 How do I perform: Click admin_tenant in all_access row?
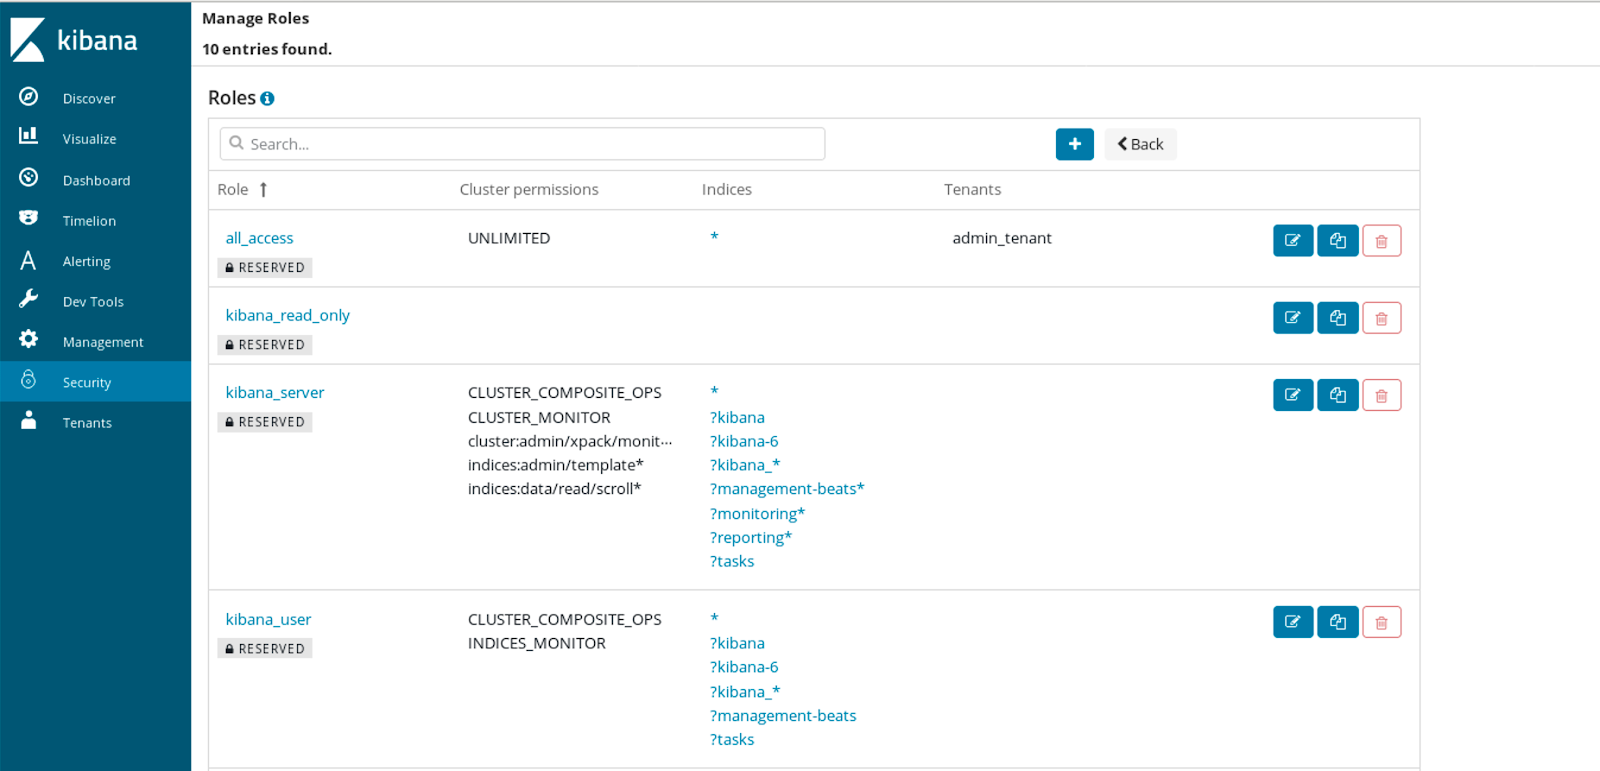coord(1002,238)
